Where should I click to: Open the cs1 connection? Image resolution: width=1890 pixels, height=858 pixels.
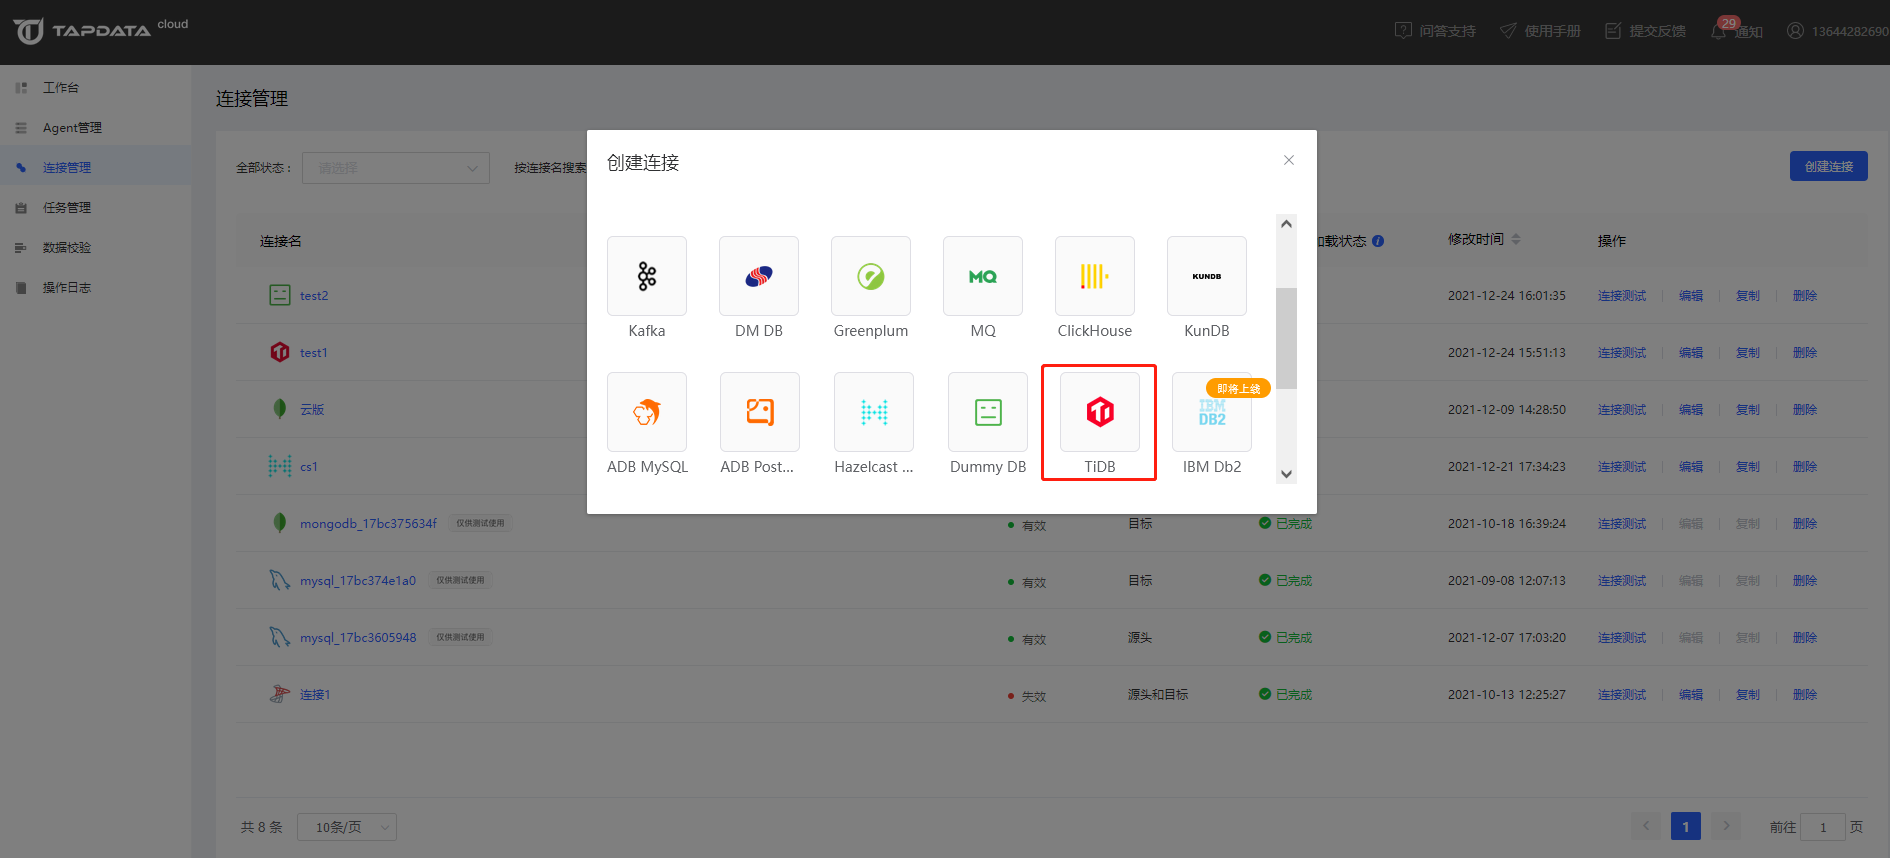coord(309,467)
